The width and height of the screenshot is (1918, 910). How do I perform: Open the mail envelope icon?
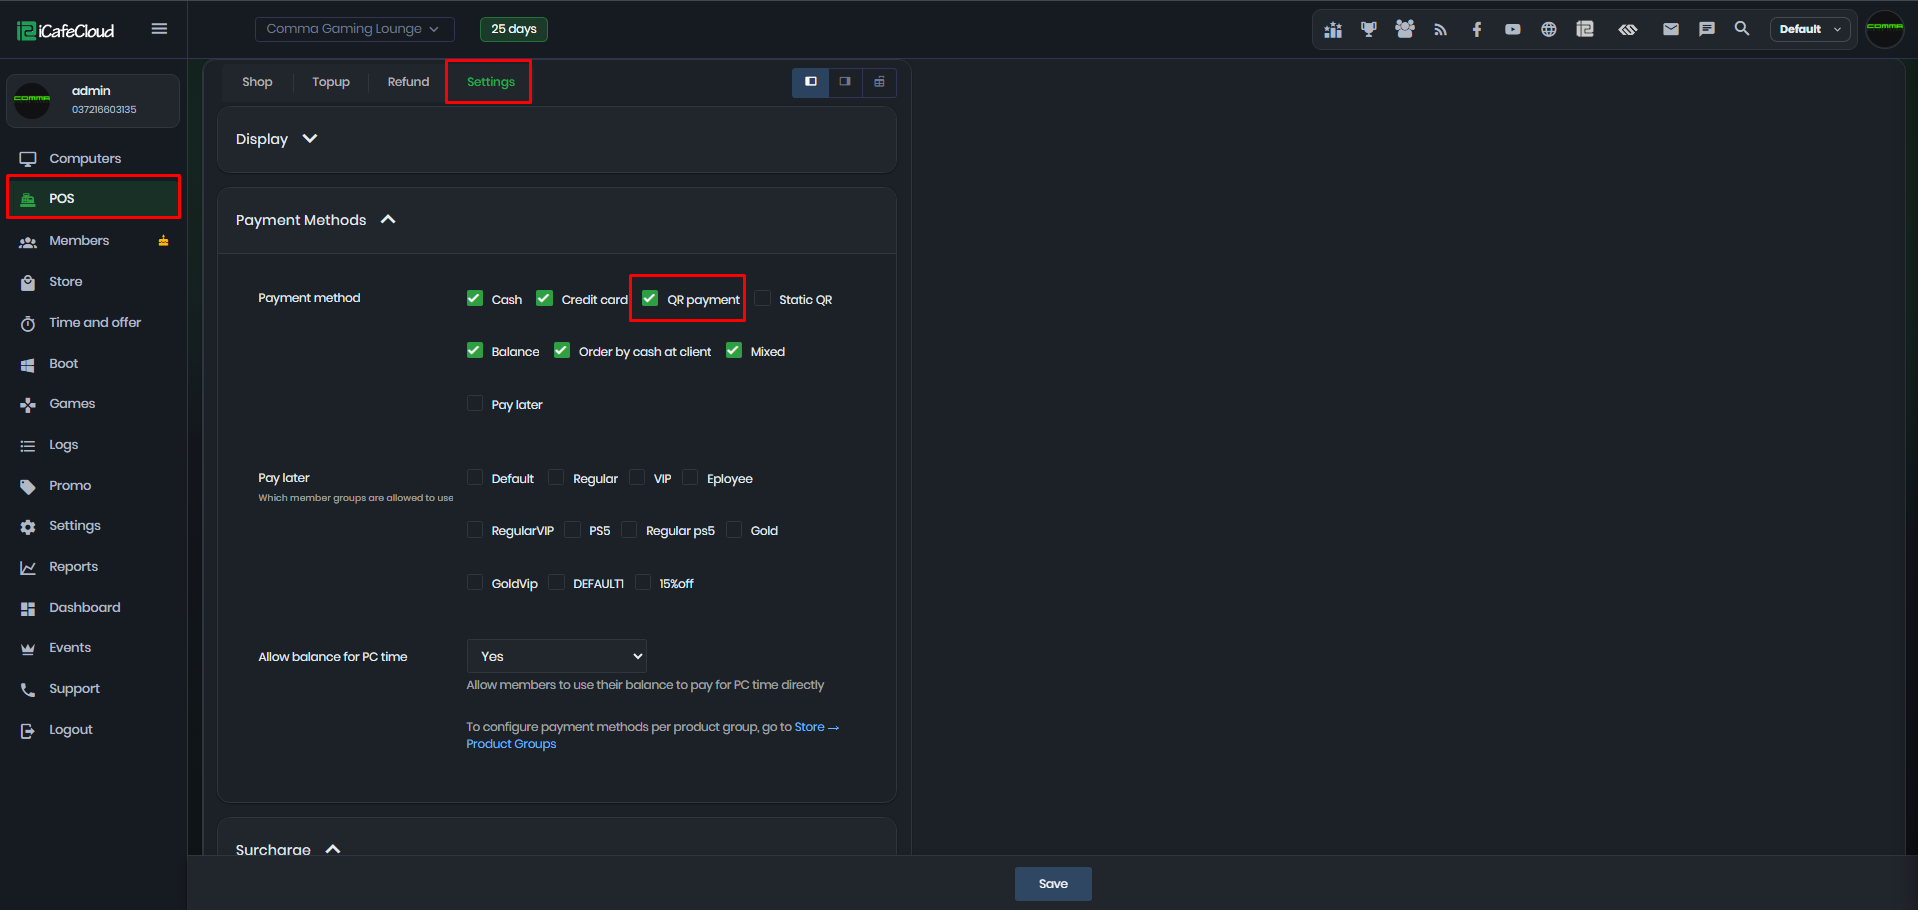point(1671,29)
